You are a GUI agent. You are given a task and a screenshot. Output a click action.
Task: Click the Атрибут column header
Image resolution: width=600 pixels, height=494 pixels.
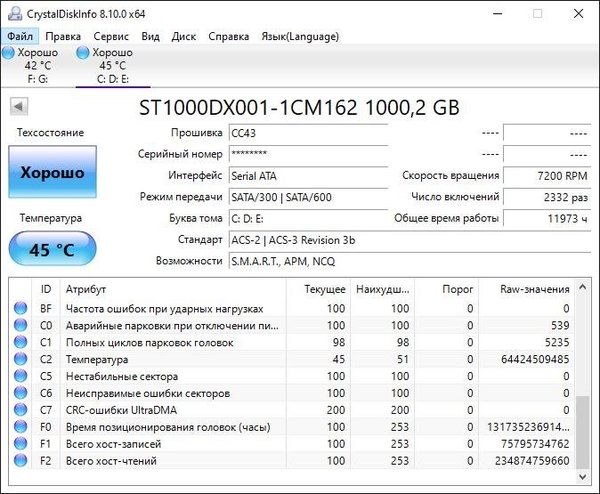[173, 289]
